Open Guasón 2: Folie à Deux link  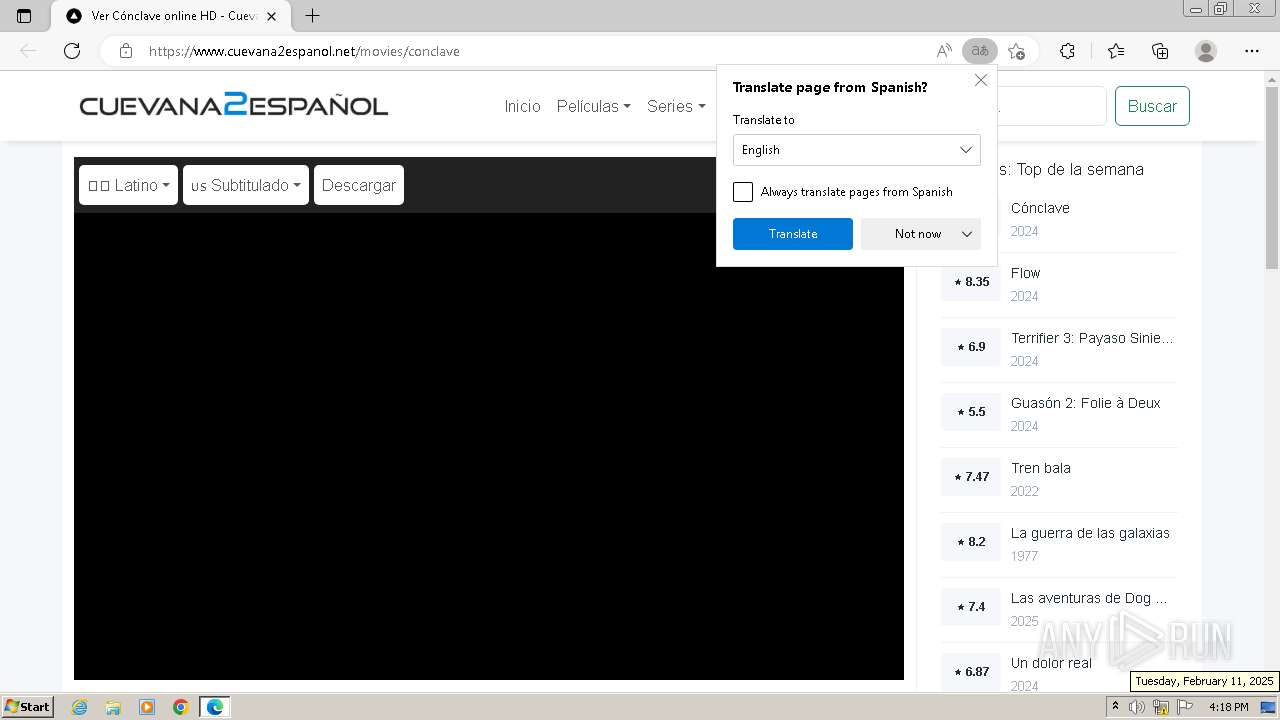point(1085,403)
